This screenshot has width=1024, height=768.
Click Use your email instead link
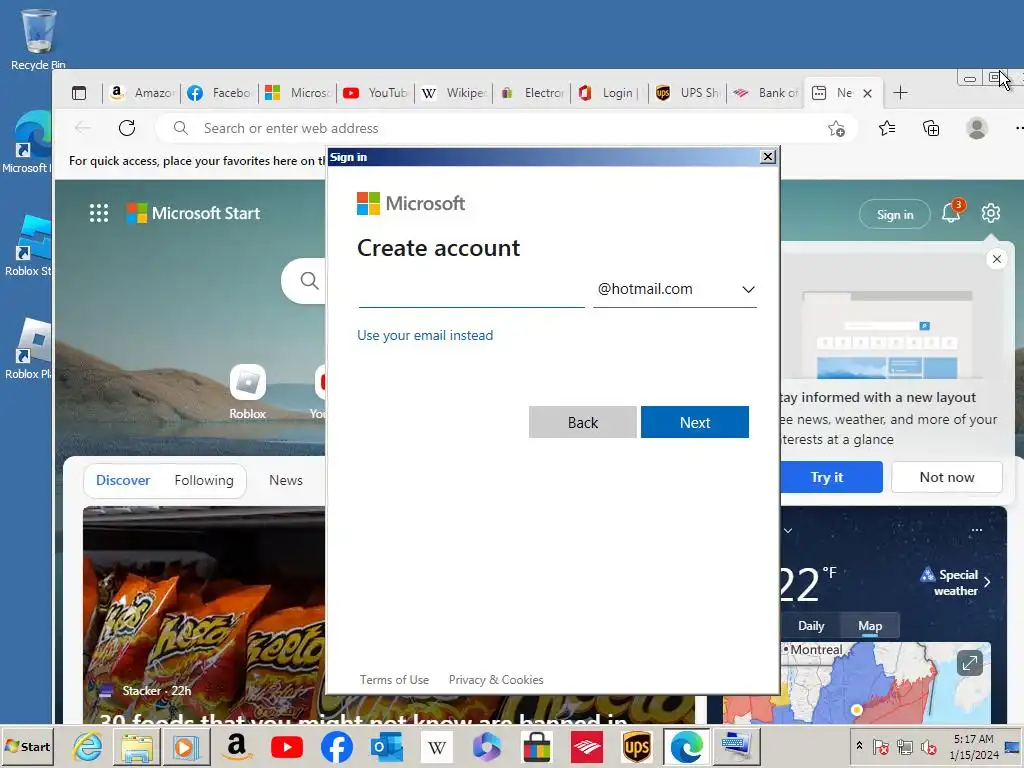[x=425, y=336]
